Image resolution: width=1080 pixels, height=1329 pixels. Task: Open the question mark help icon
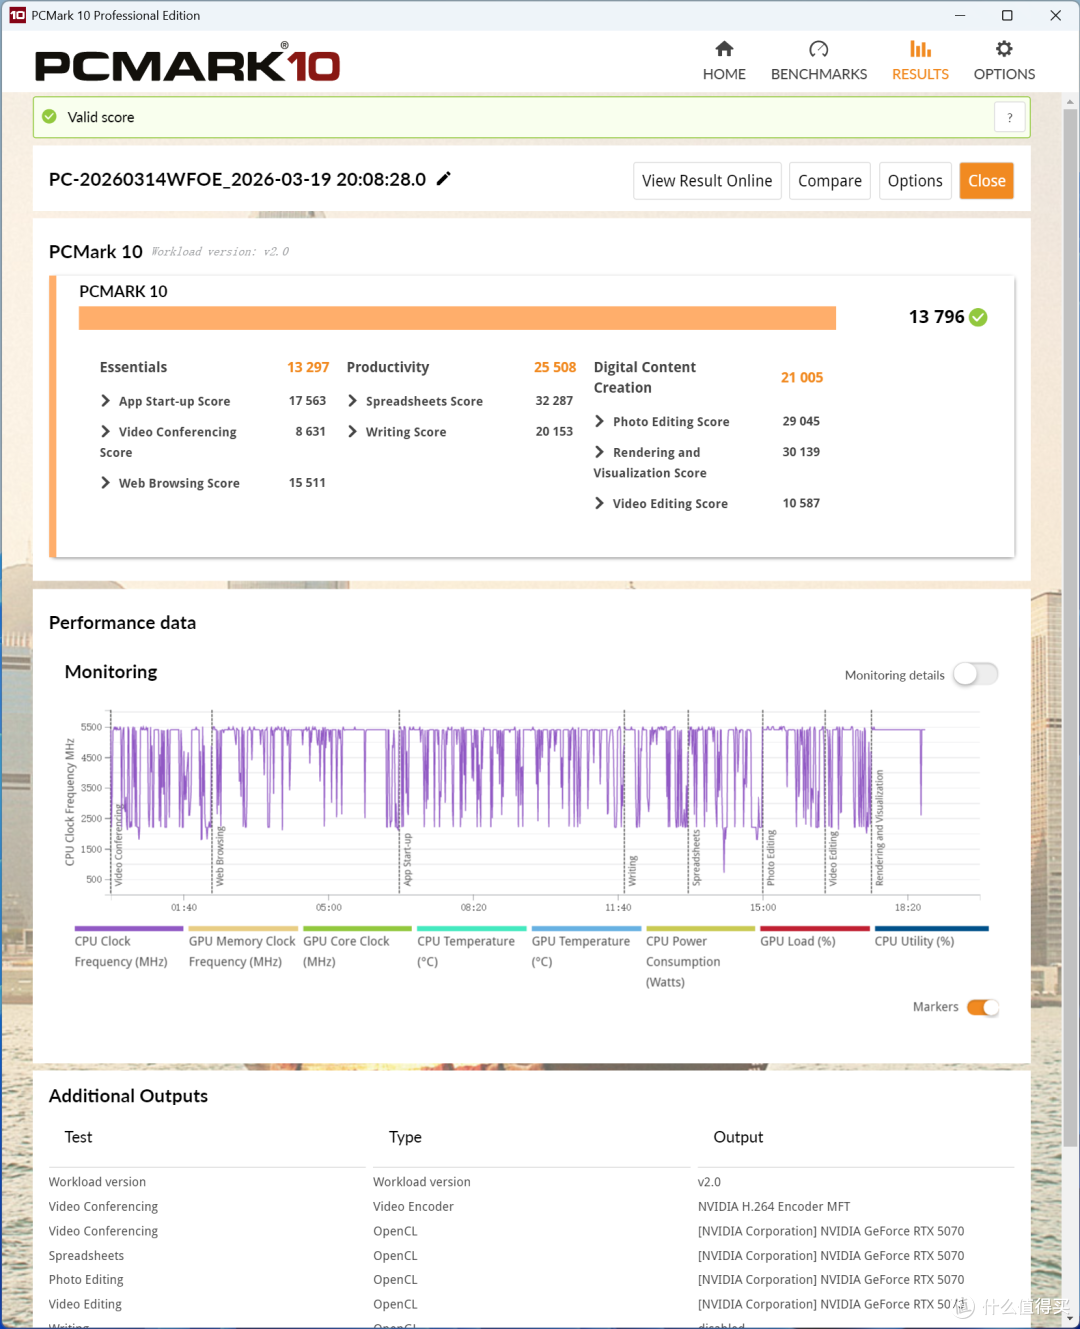[1010, 117]
